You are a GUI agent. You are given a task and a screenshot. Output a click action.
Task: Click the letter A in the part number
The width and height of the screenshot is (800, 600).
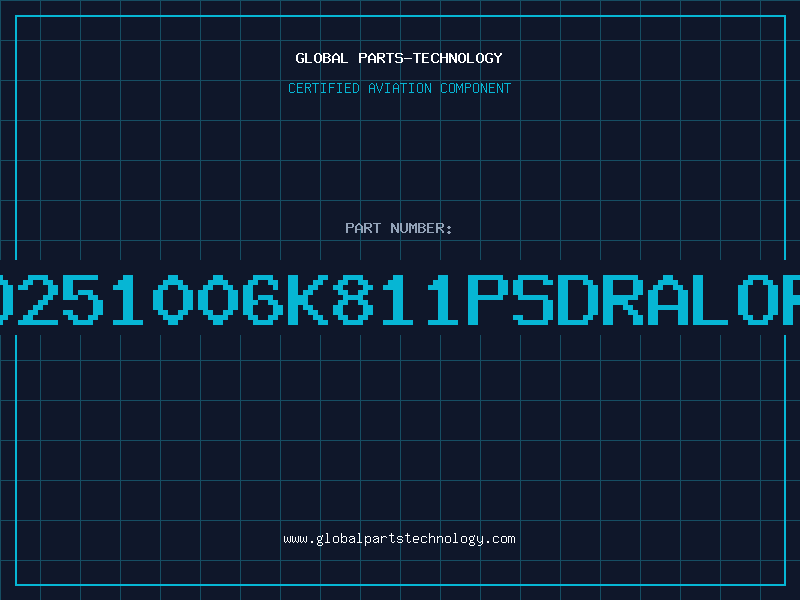tap(667, 299)
